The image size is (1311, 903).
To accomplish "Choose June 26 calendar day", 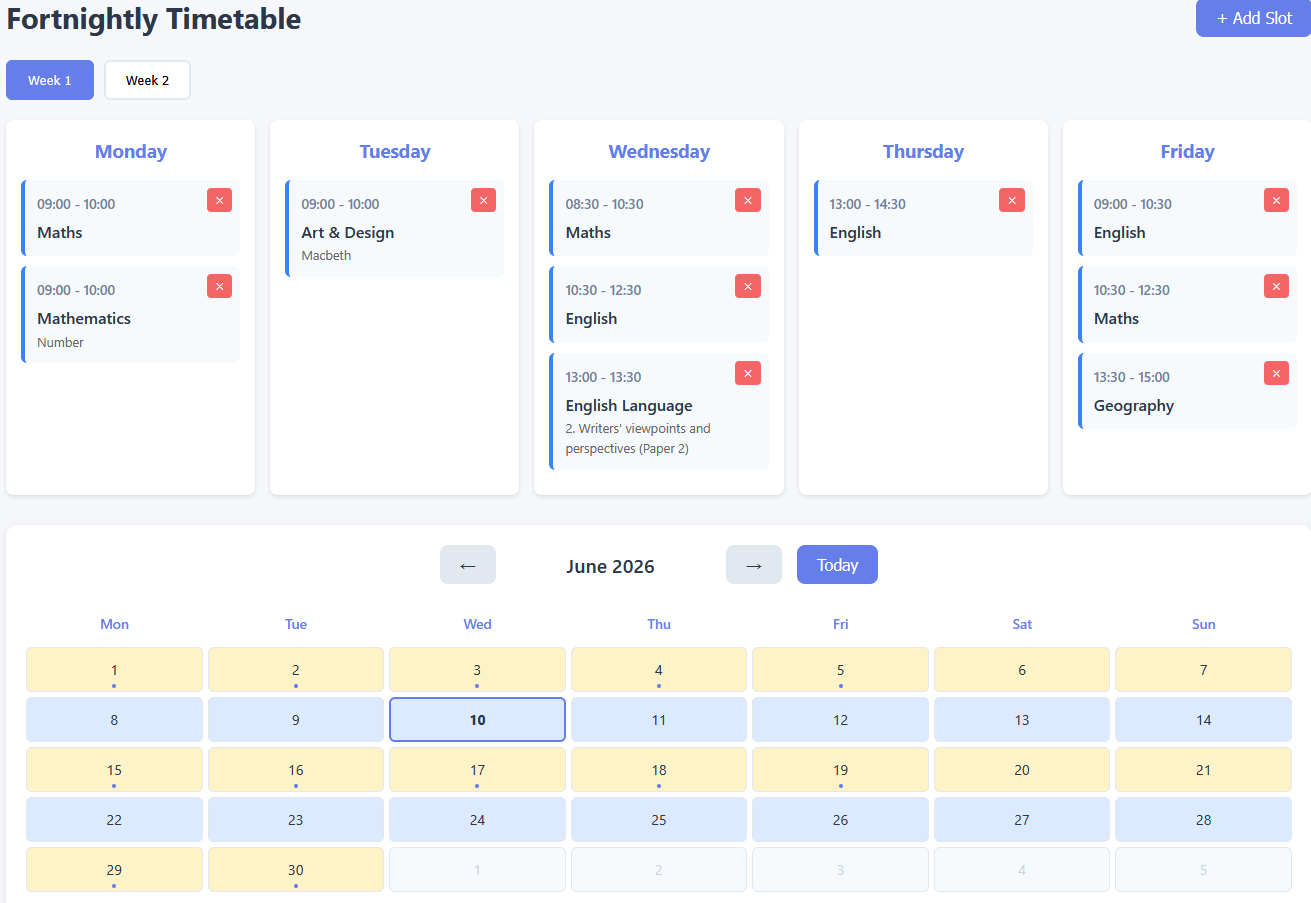I will click(x=840, y=820).
